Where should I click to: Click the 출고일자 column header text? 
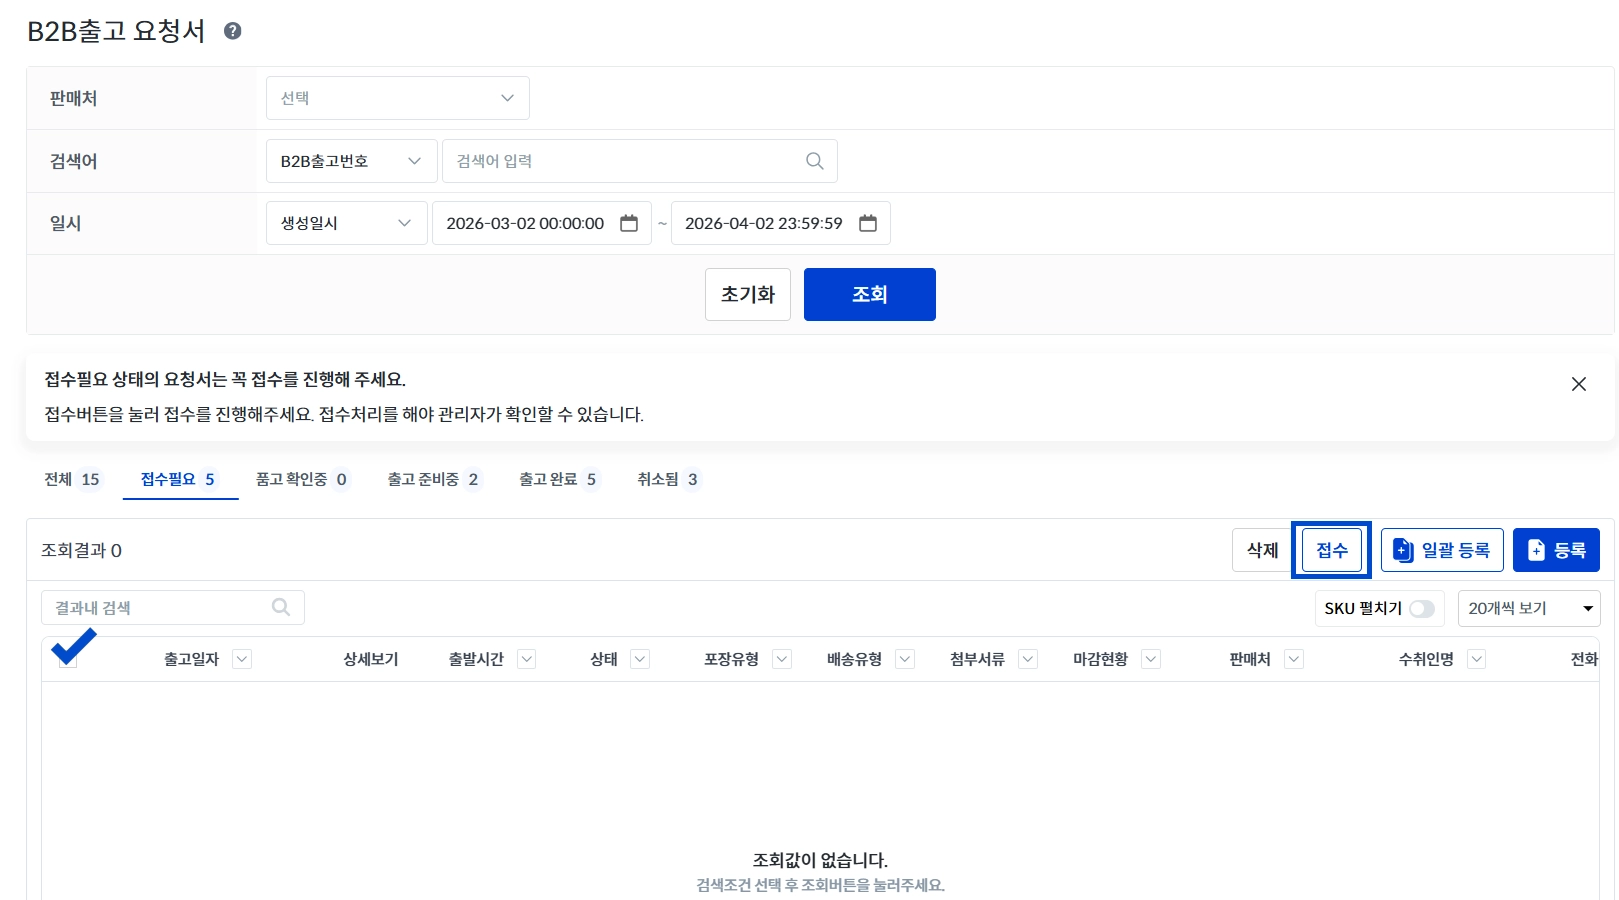coord(191,659)
